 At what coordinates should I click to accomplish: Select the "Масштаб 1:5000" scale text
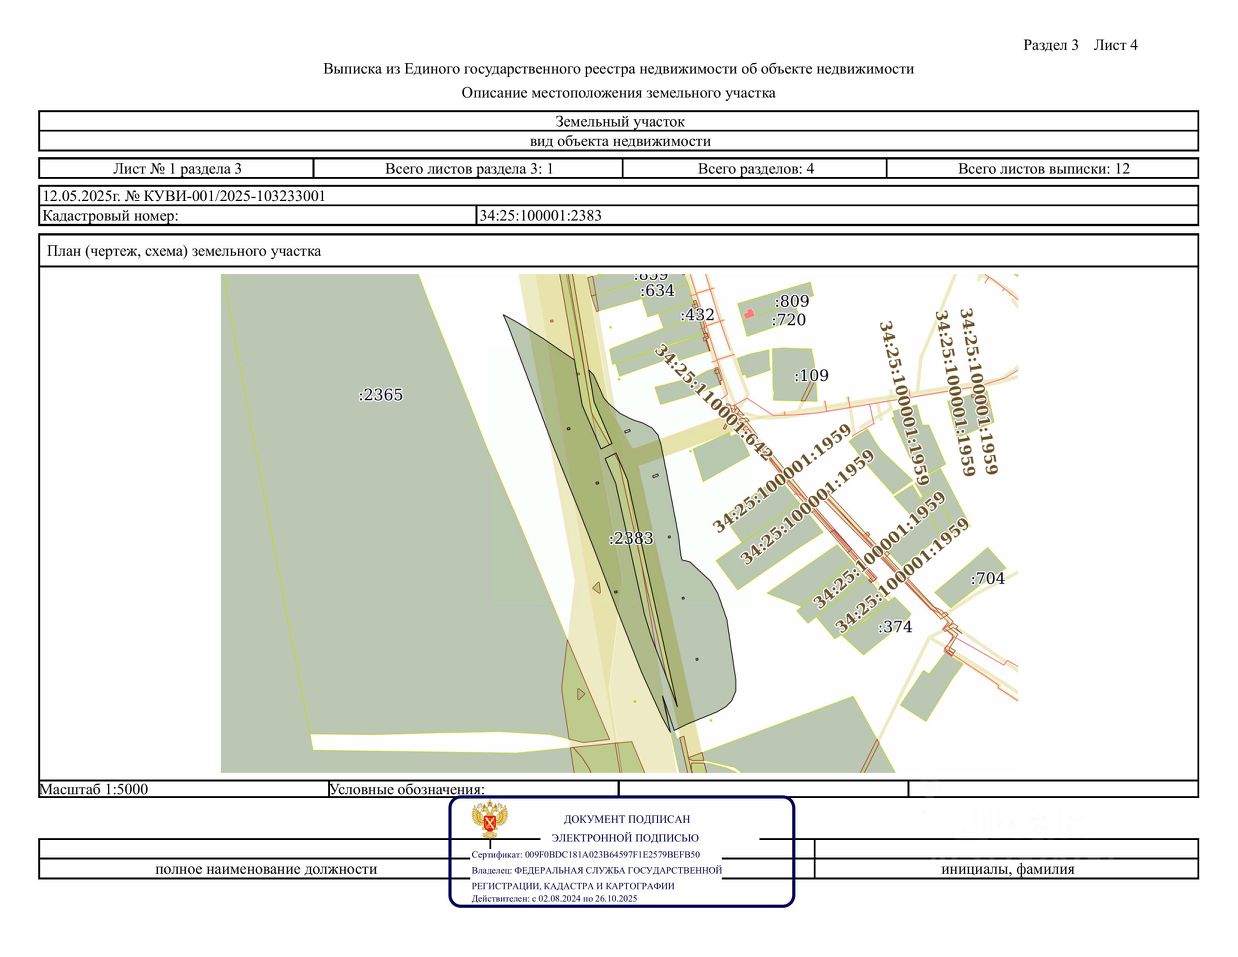pyautogui.click(x=94, y=789)
